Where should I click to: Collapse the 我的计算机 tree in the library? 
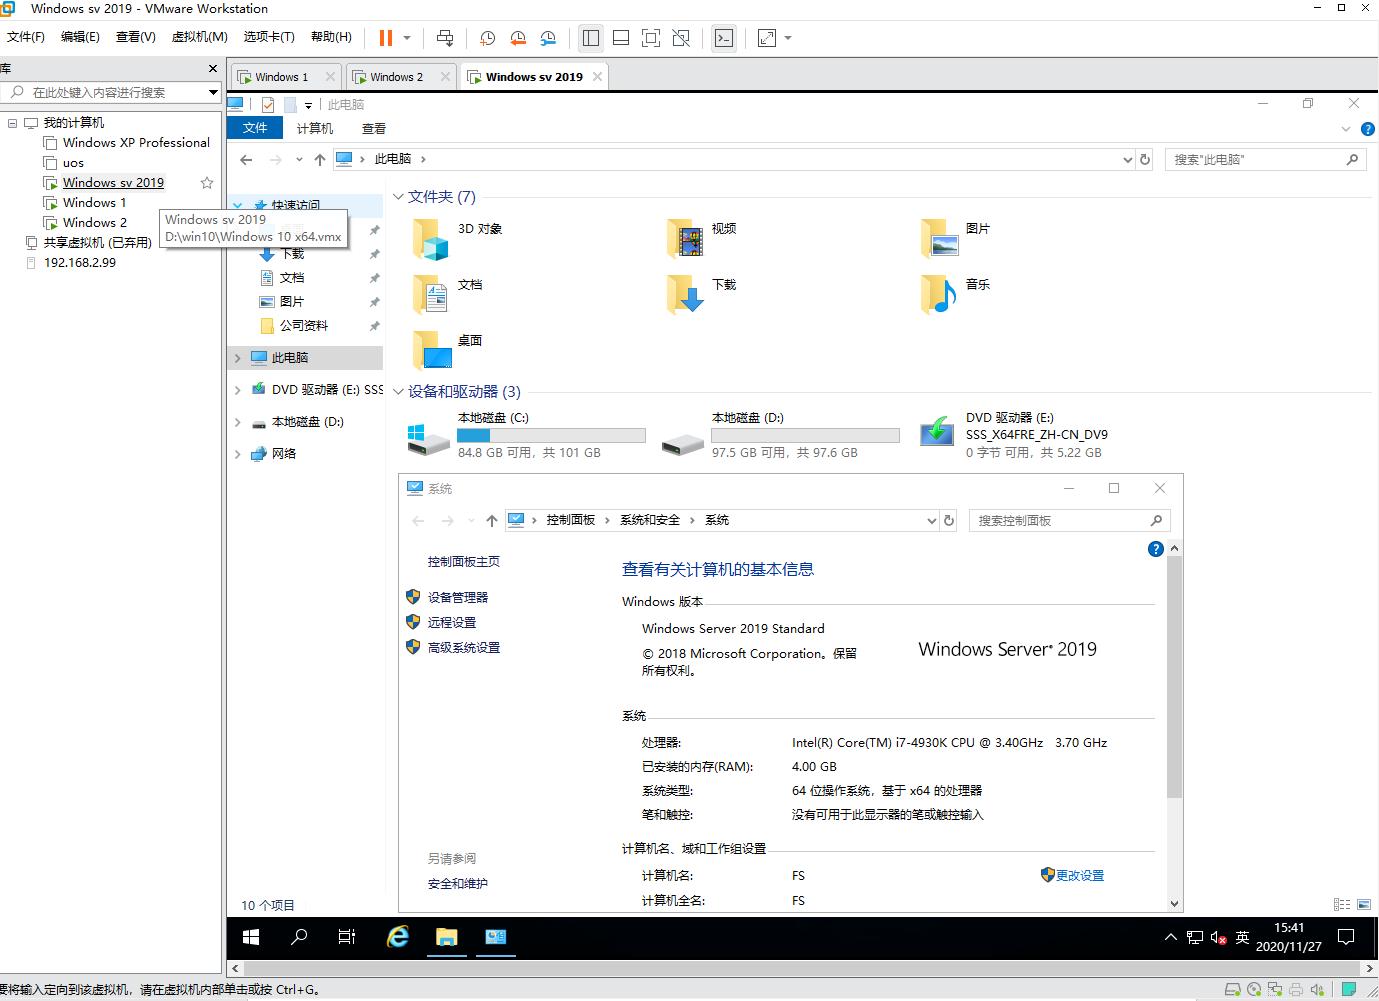pyautogui.click(x=12, y=122)
